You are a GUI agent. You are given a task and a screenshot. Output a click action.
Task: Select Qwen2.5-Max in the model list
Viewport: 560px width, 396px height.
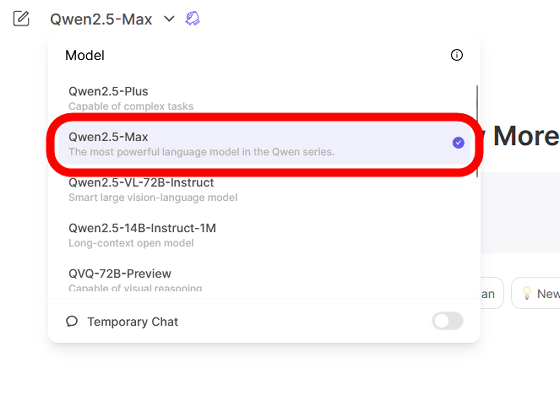coord(264,144)
